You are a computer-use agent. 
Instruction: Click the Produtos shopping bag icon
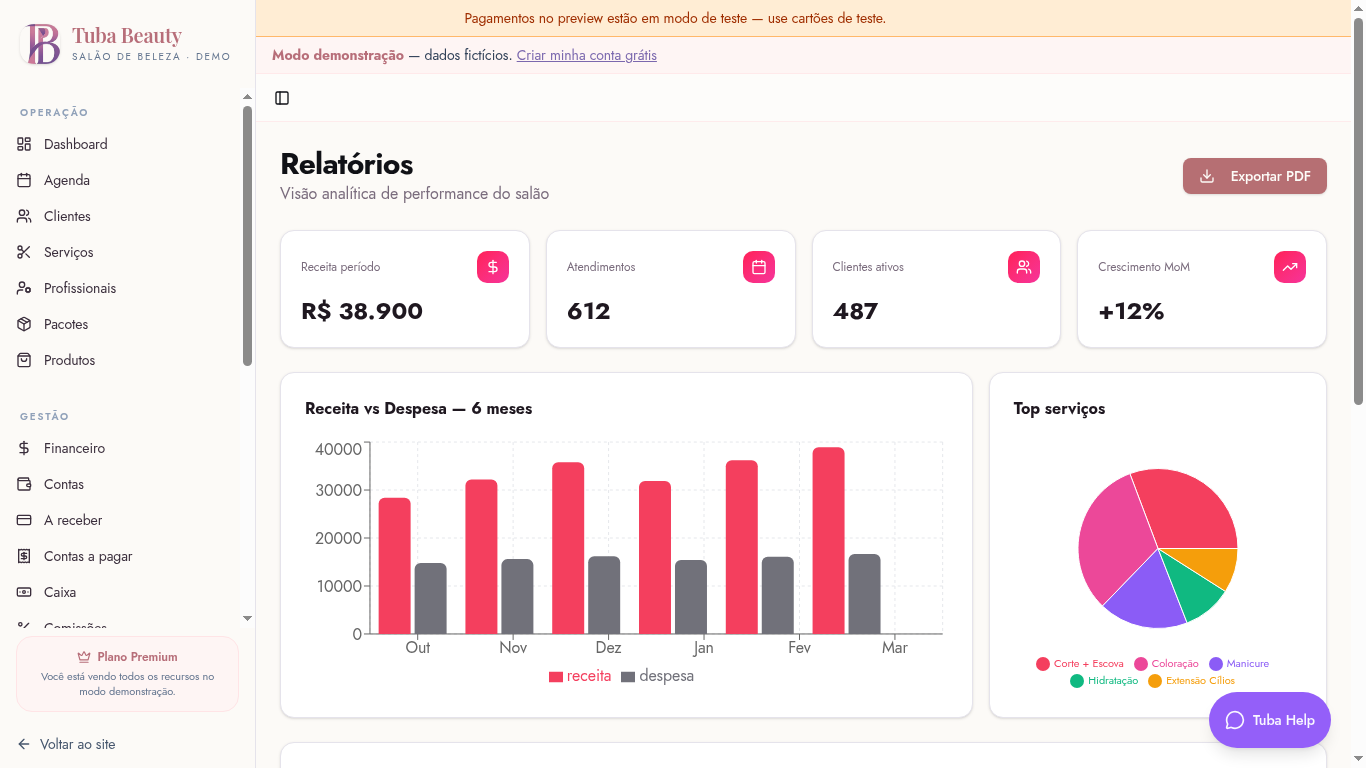24,360
